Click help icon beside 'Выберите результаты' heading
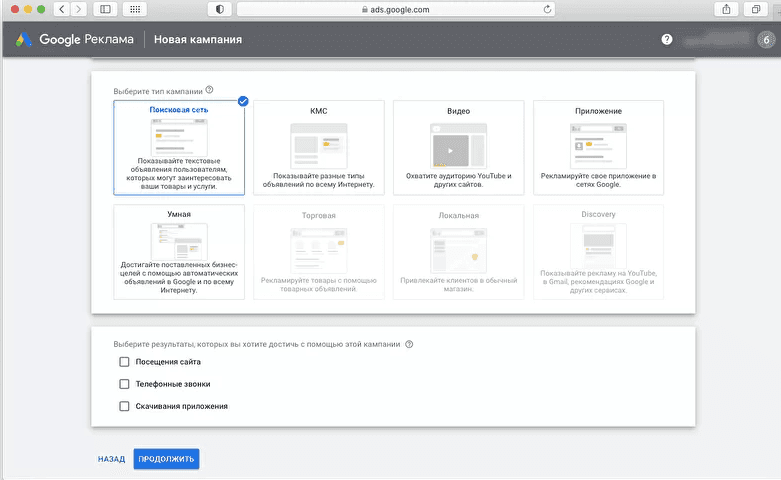 click(x=409, y=344)
